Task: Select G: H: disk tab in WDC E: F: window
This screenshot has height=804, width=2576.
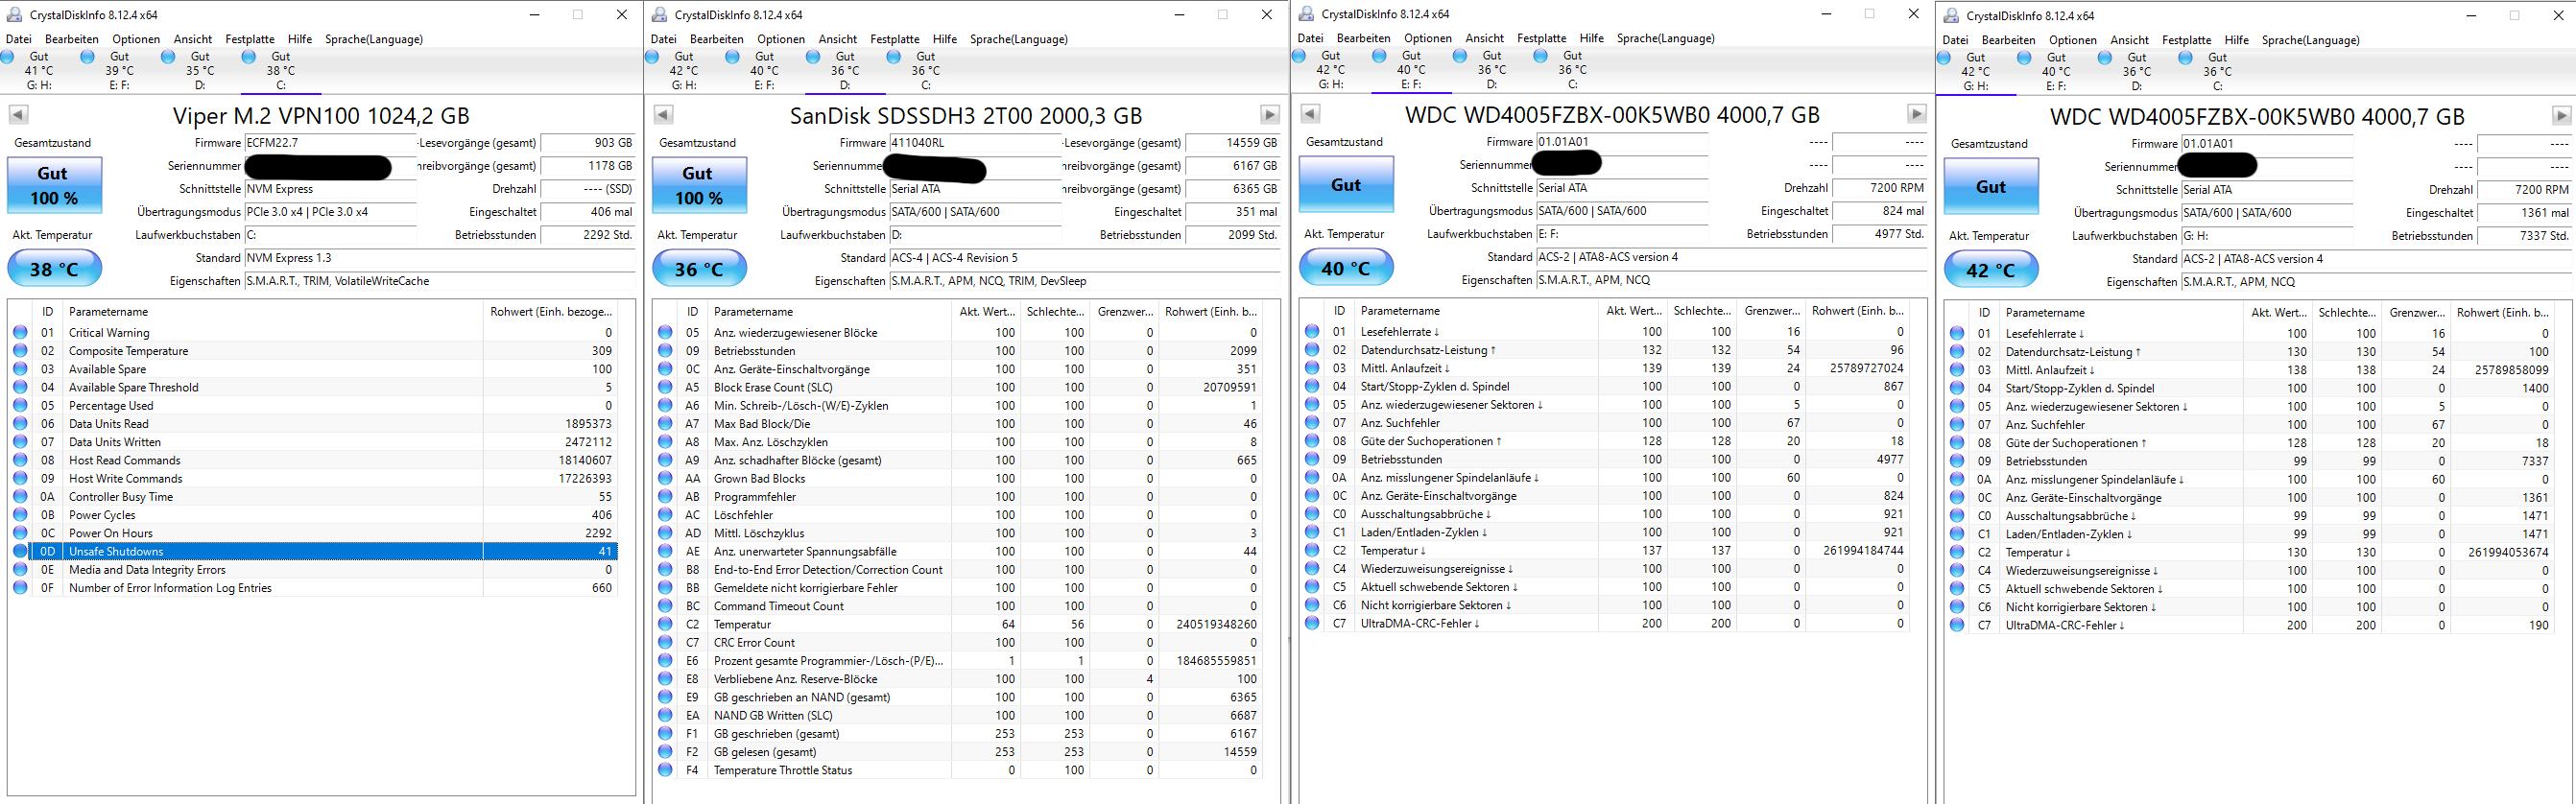Action: click(x=1331, y=69)
